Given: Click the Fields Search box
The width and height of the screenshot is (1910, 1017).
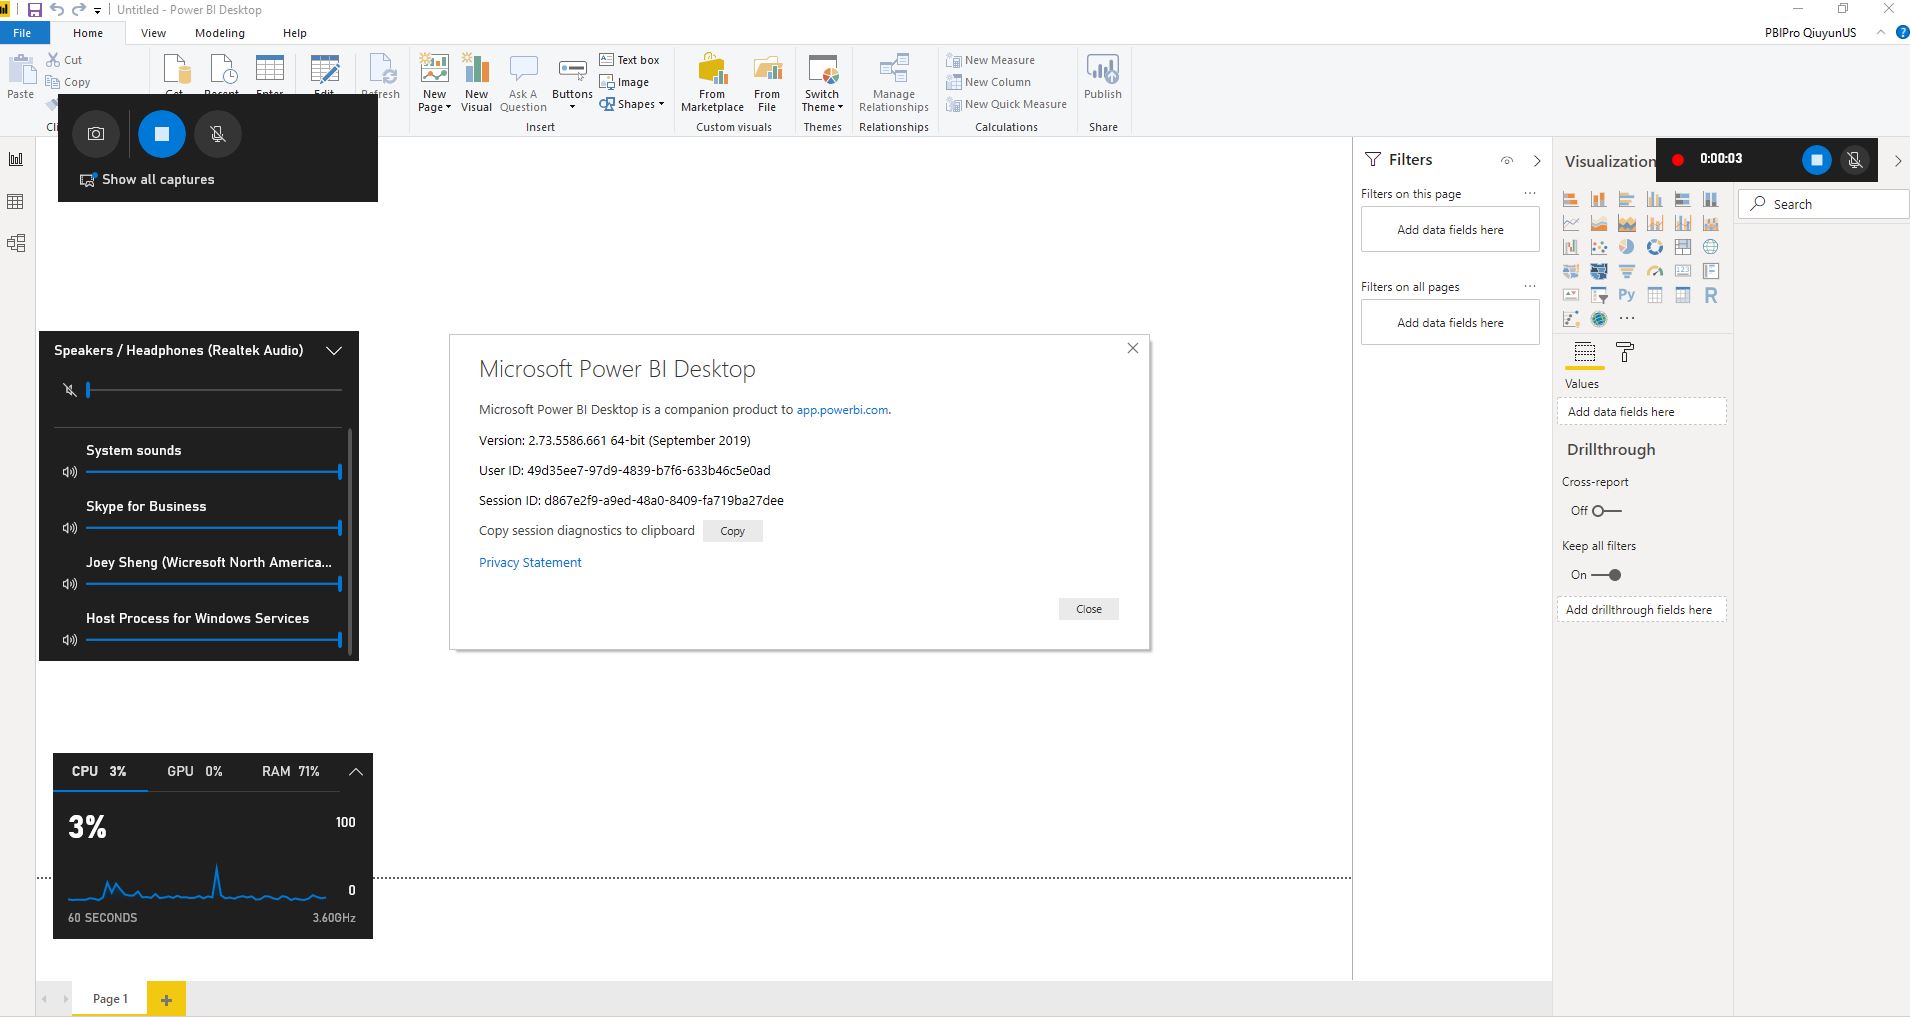Looking at the screenshot, I should (x=1825, y=204).
